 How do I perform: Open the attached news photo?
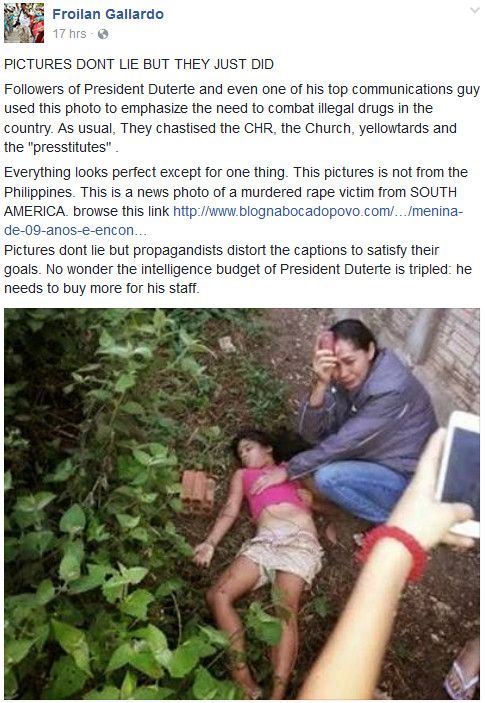click(x=242, y=503)
